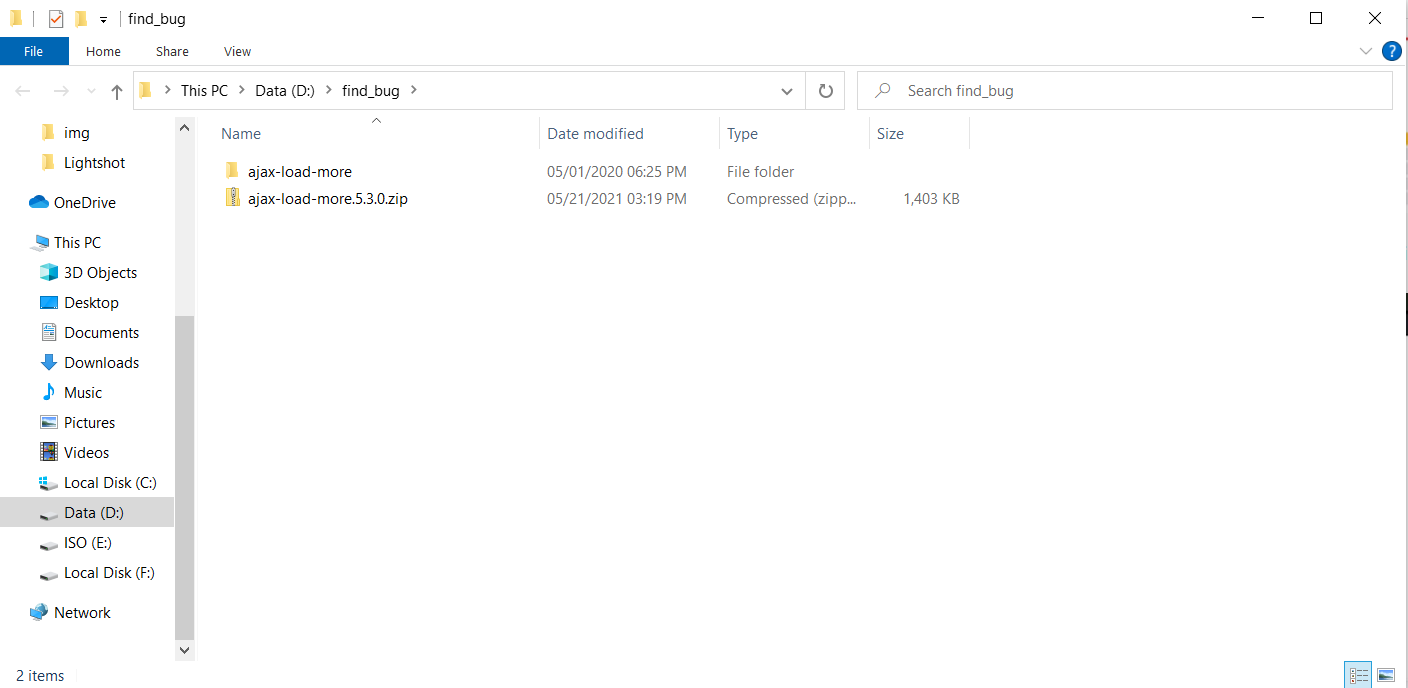Click the Help question mark icon
The image size is (1408, 688).
tap(1391, 51)
